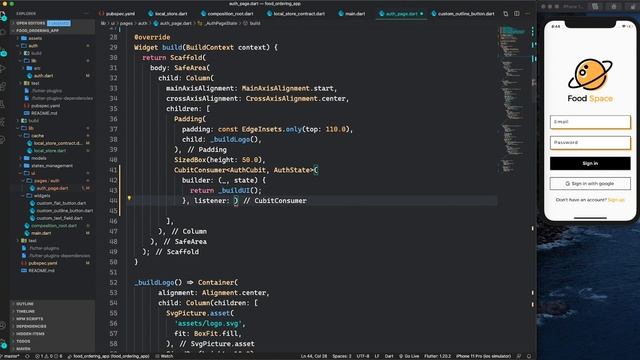Click UTF-8 encoding in status bar

tap(363, 356)
